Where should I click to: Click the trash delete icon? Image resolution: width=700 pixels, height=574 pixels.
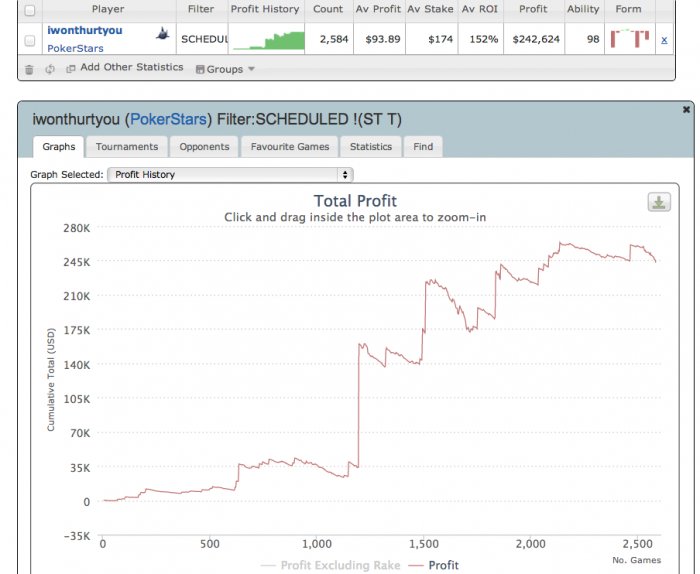point(29,69)
